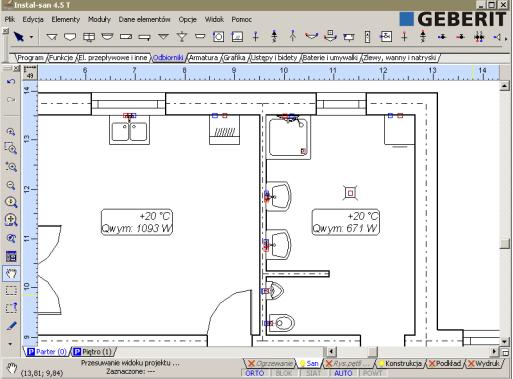This screenshot has width=513, height=379.
Task: Open the Ustępy i bidety tab
Action: pos(274,58)
